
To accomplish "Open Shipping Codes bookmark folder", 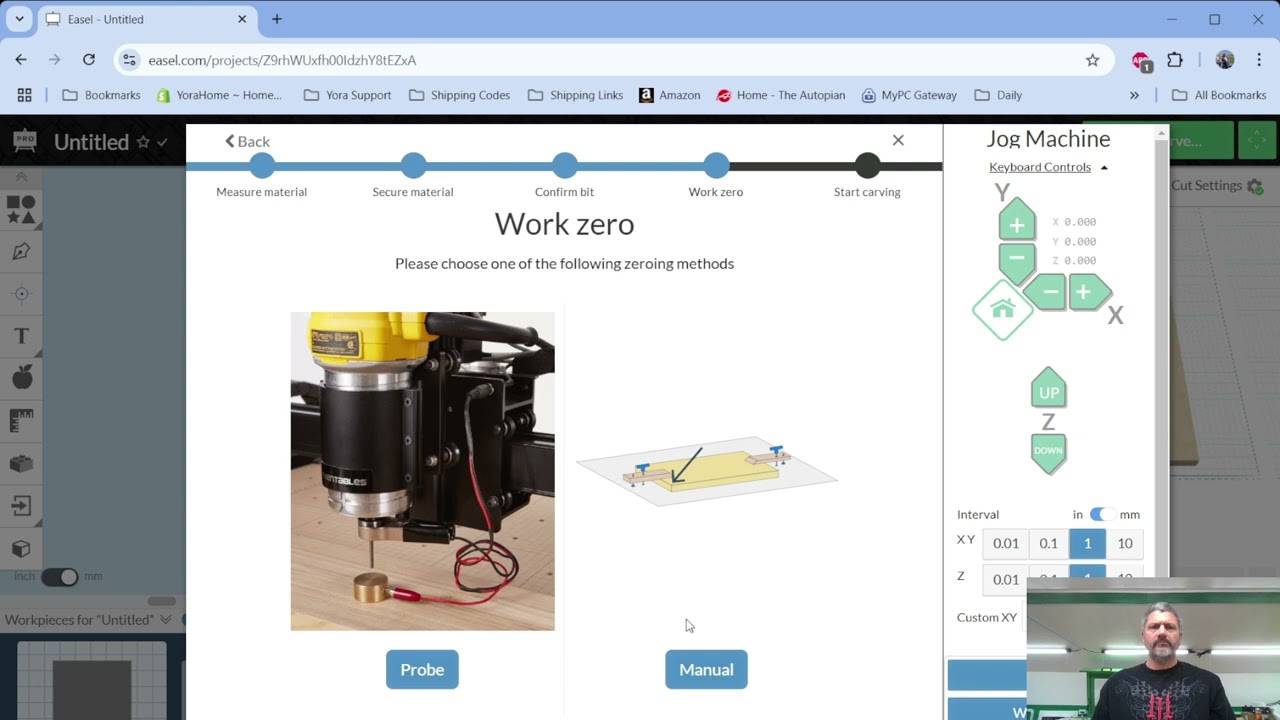I will (458, 95).
